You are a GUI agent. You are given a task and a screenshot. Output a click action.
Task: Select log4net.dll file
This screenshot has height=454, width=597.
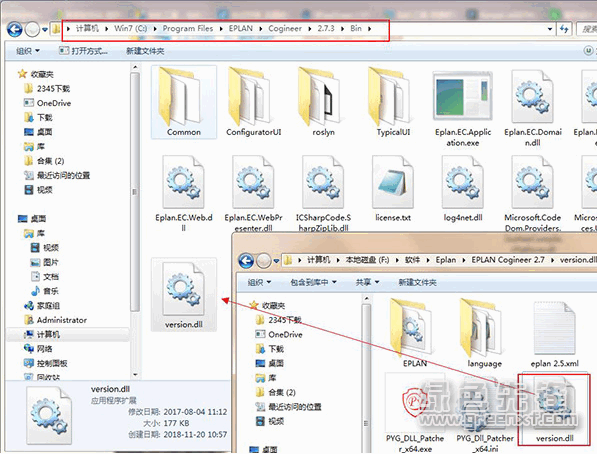click(x=463, y=189)
